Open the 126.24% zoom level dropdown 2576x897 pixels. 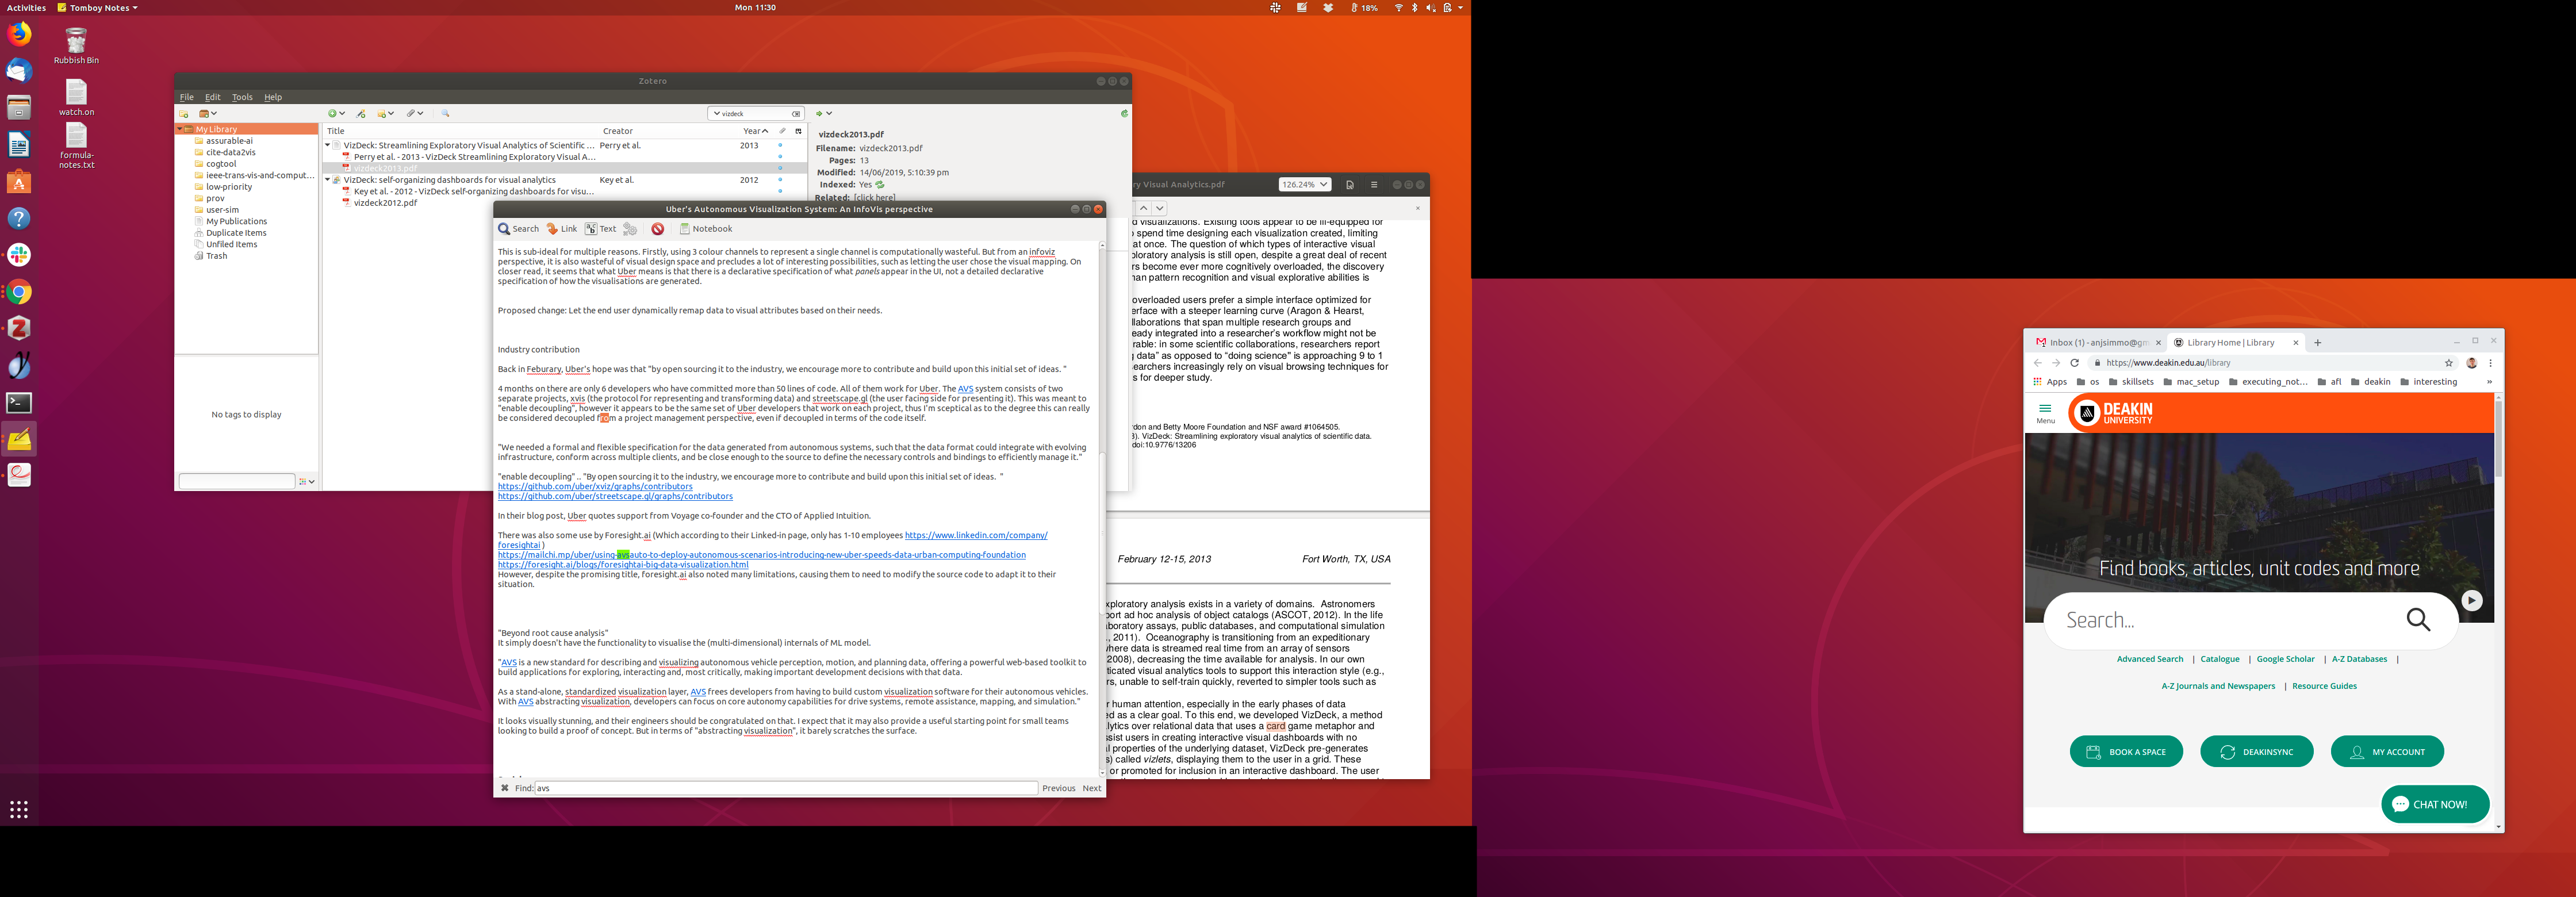click(1305, 185)
